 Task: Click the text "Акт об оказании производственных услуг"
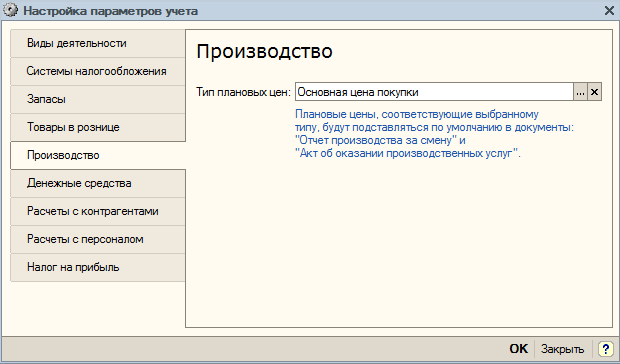pos(406,153)
